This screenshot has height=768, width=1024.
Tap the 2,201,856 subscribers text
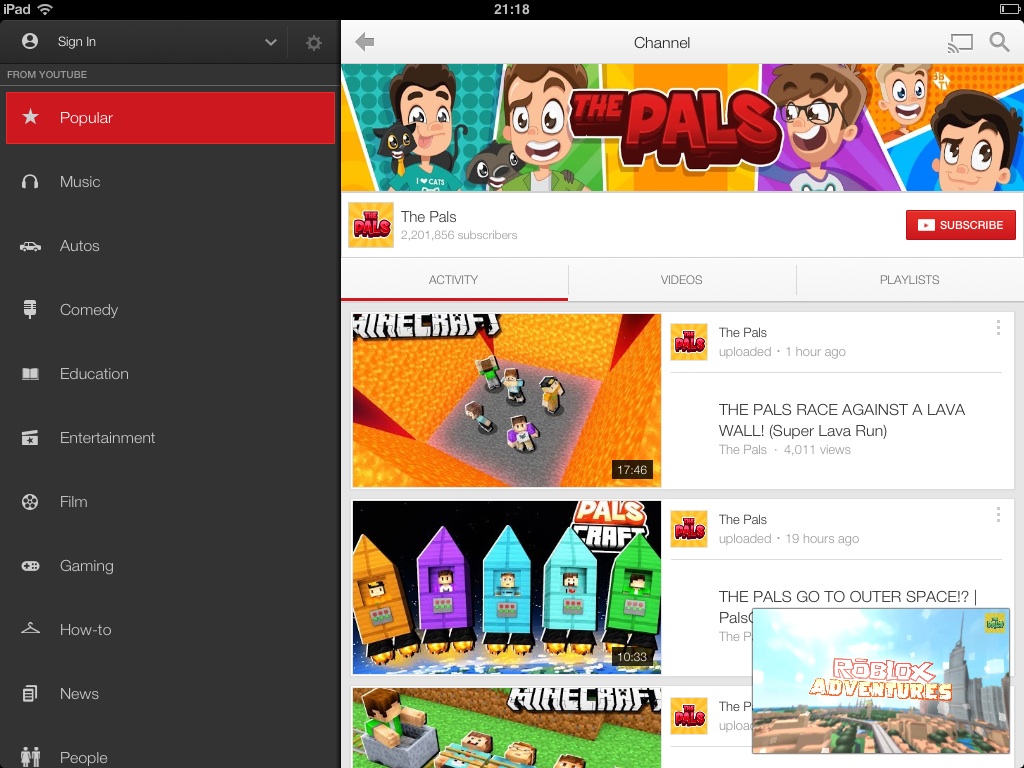459,235
